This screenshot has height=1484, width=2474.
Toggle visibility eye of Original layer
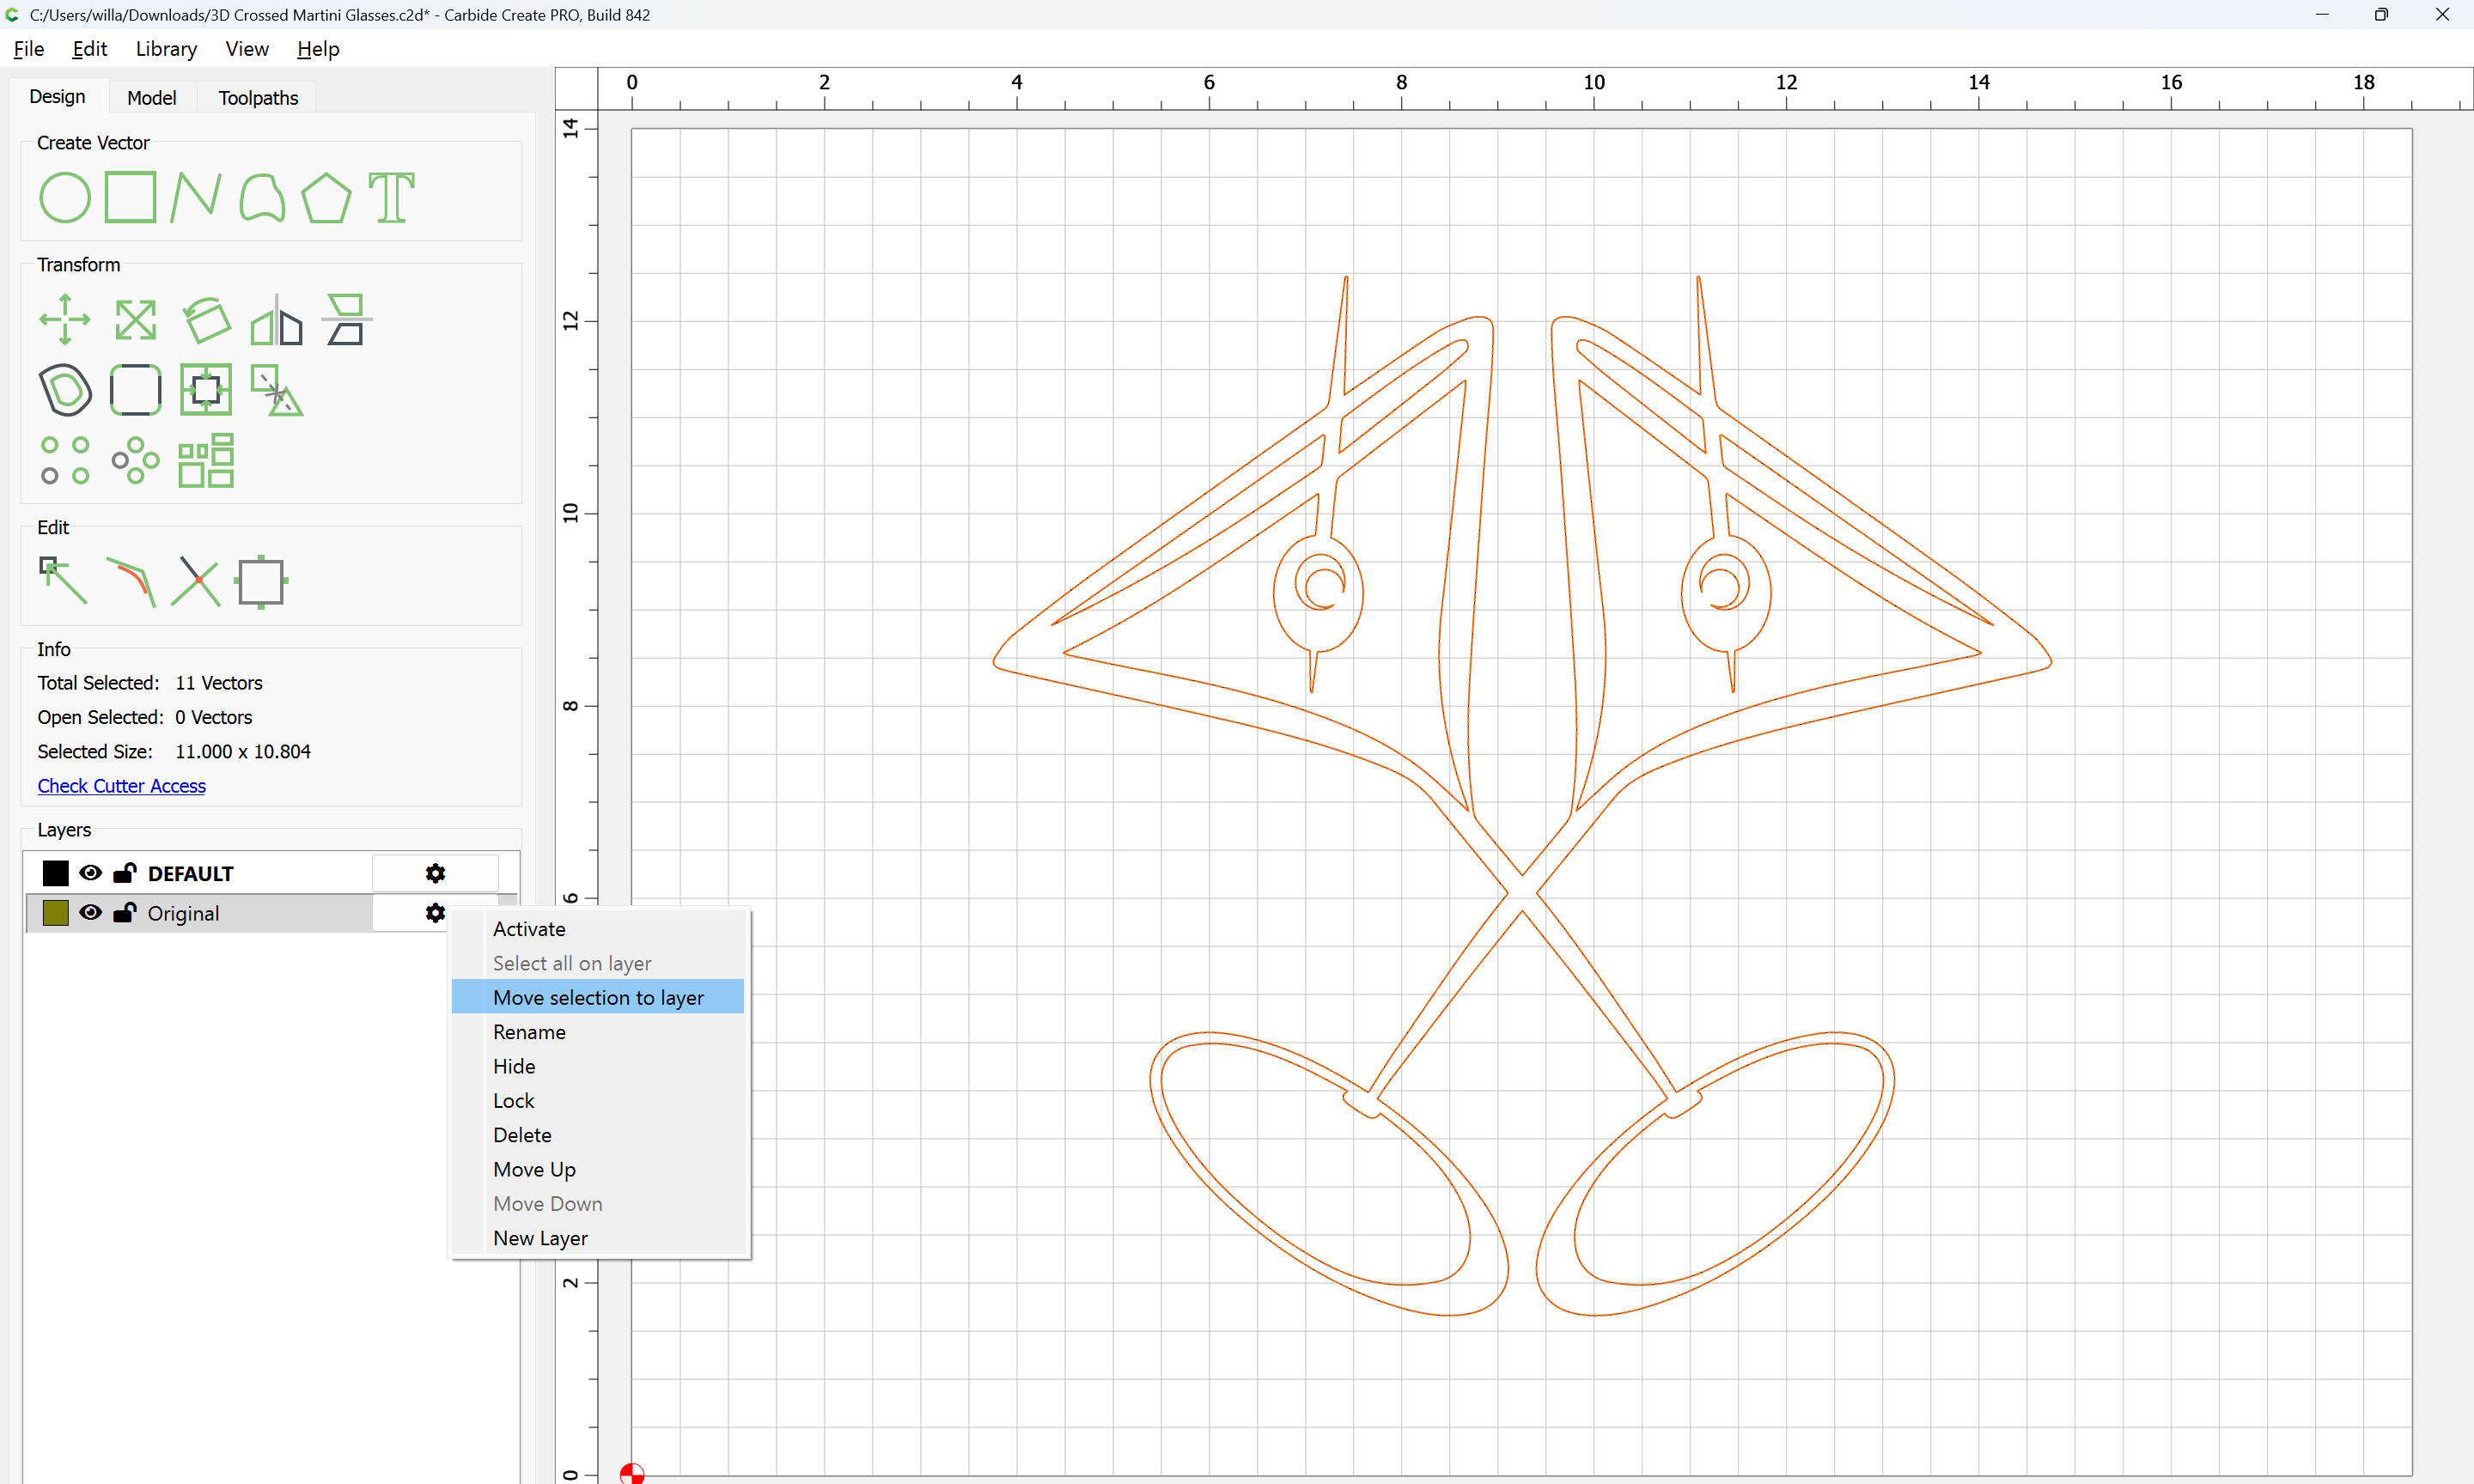[90, 913]
